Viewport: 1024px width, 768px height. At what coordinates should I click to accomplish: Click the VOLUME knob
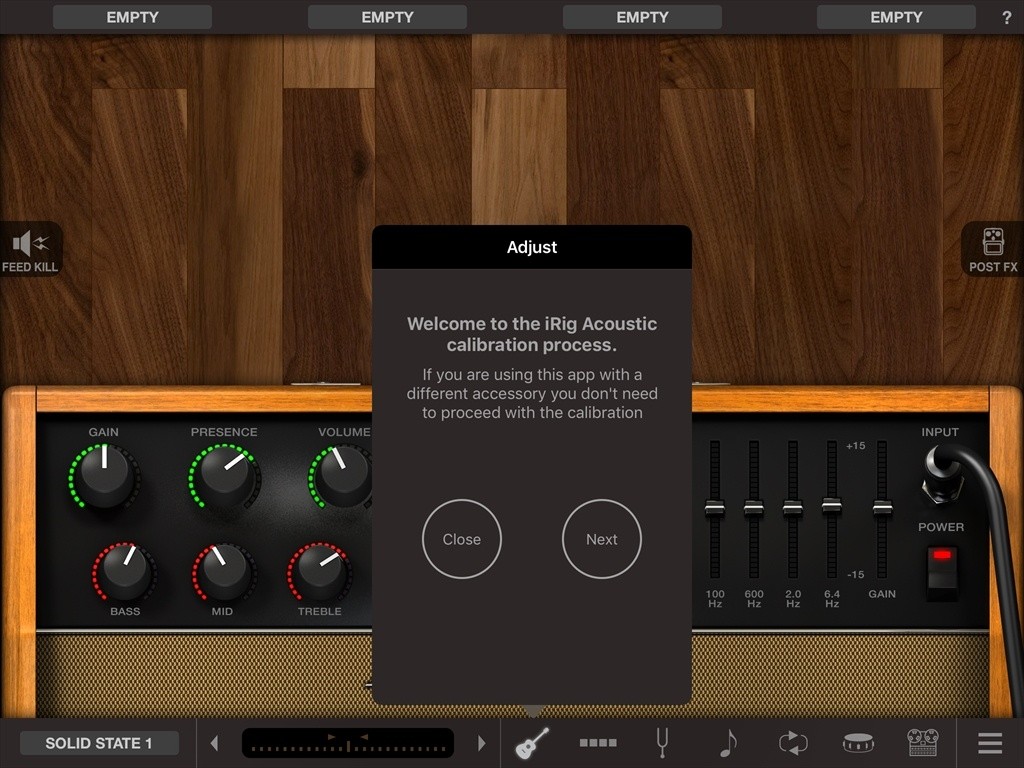coord(340,477)
